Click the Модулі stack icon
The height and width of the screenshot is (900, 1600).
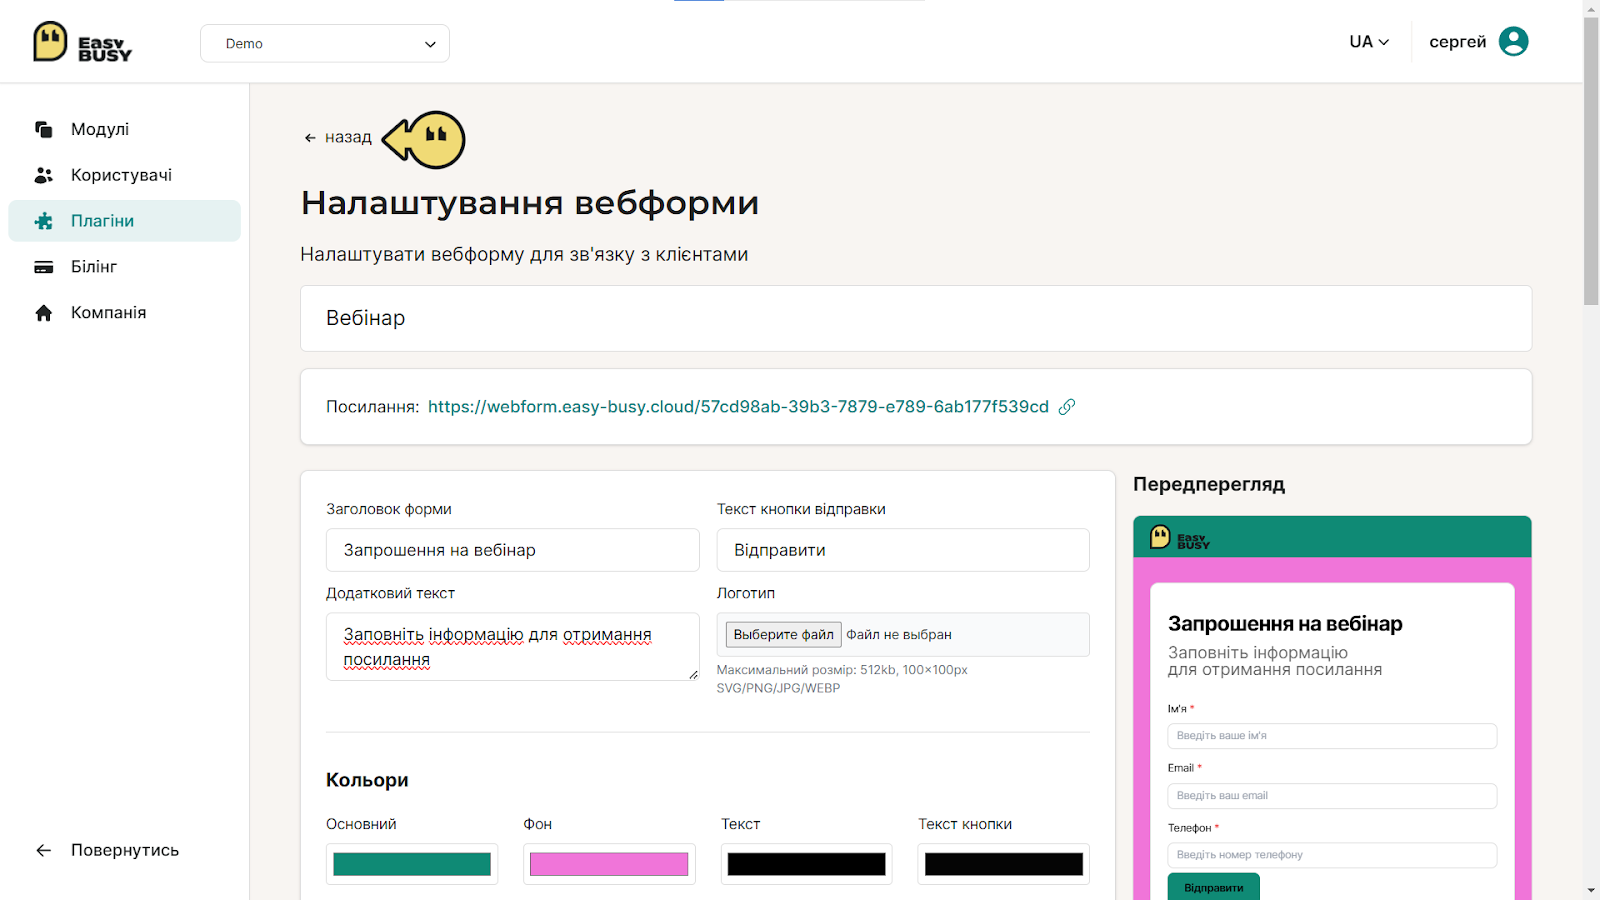[x=44, y=129]
